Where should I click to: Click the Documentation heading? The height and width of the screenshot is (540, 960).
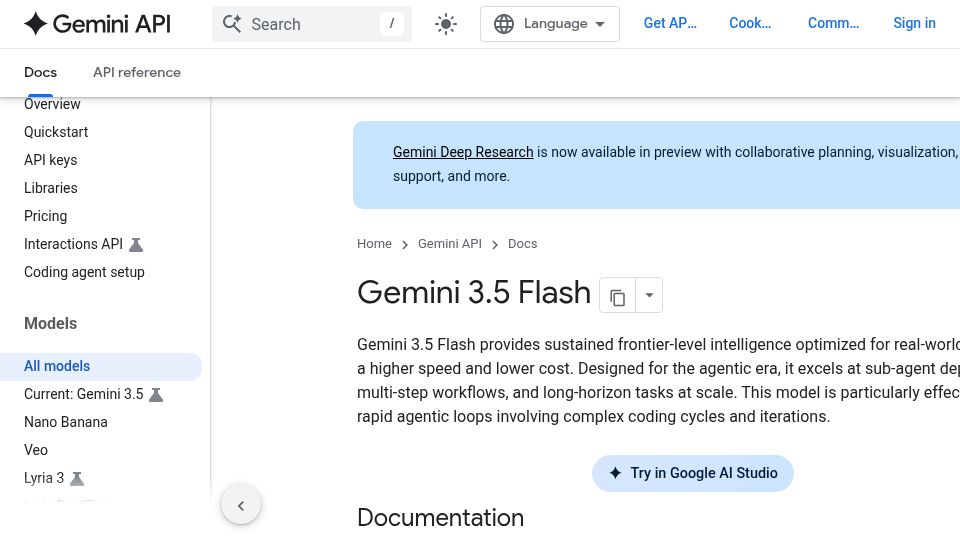pos(440,518)
